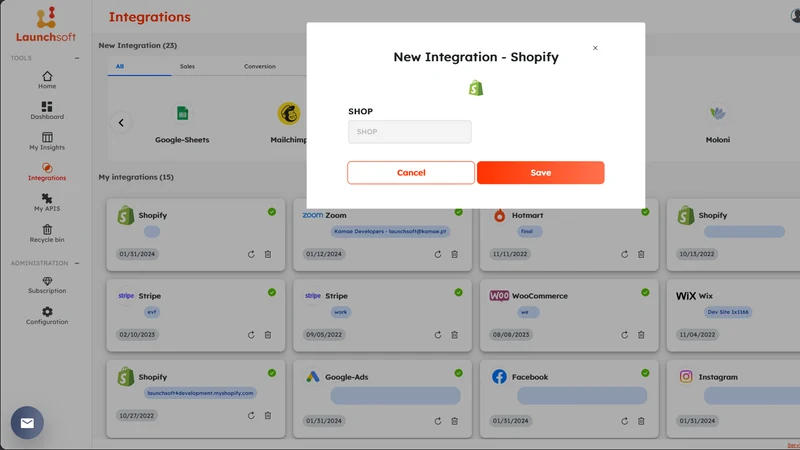The width and height of the screenshot is (800, 450).
Task: Click the previous carousel arrow
Action: (x=121, y=122)
